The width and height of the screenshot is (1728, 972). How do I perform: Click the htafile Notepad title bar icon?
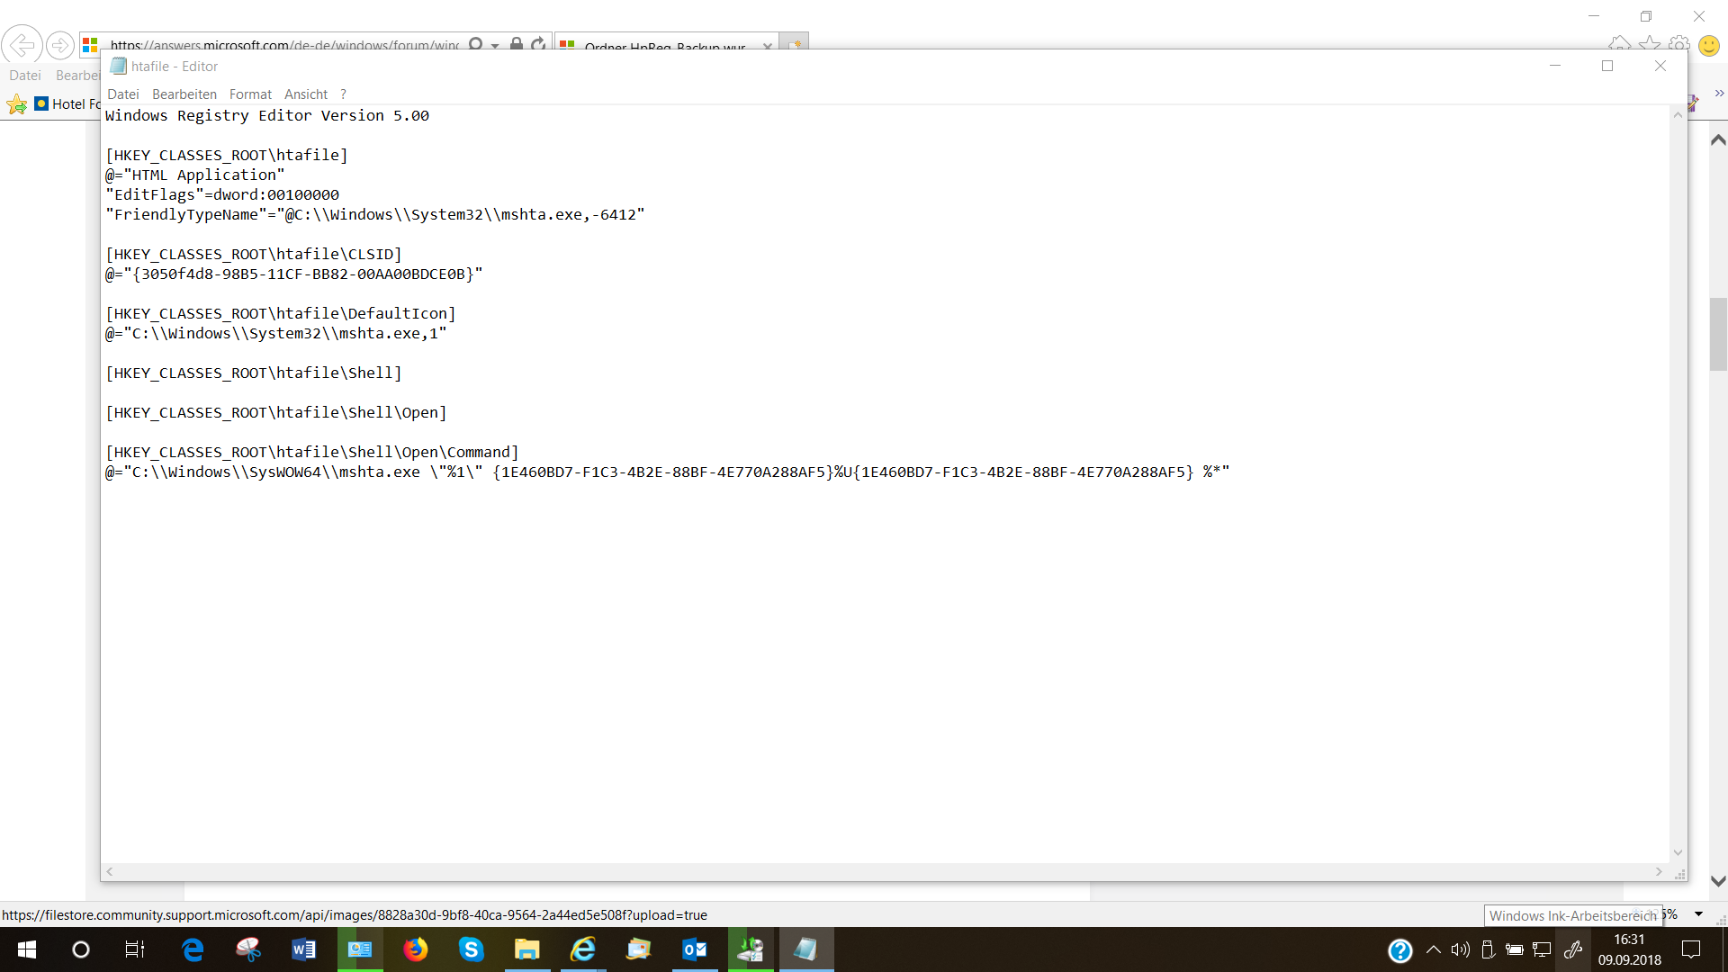pos(118,66)
